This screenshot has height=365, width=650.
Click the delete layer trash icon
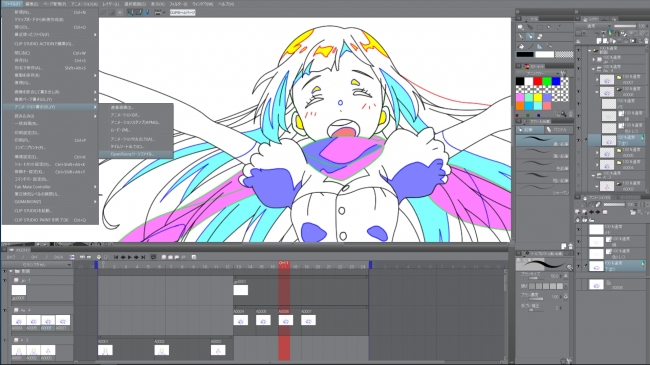click(647, 41)
